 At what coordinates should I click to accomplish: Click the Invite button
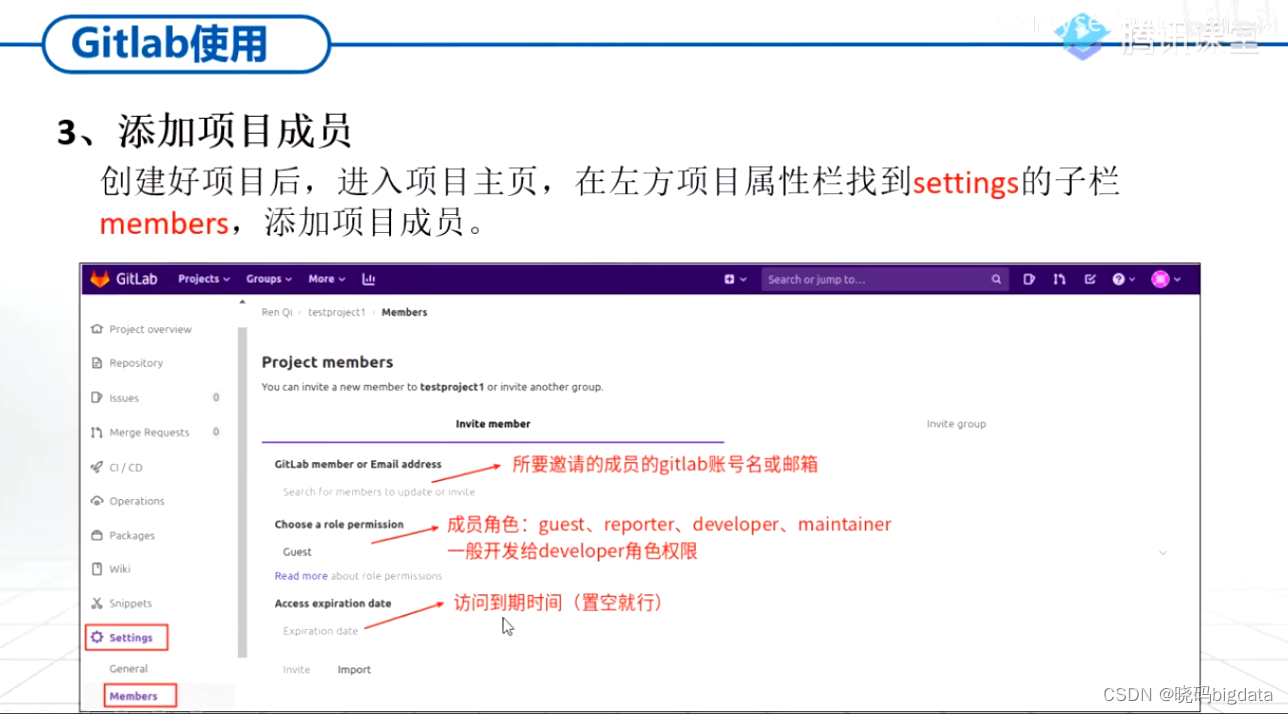coord(296,669)
